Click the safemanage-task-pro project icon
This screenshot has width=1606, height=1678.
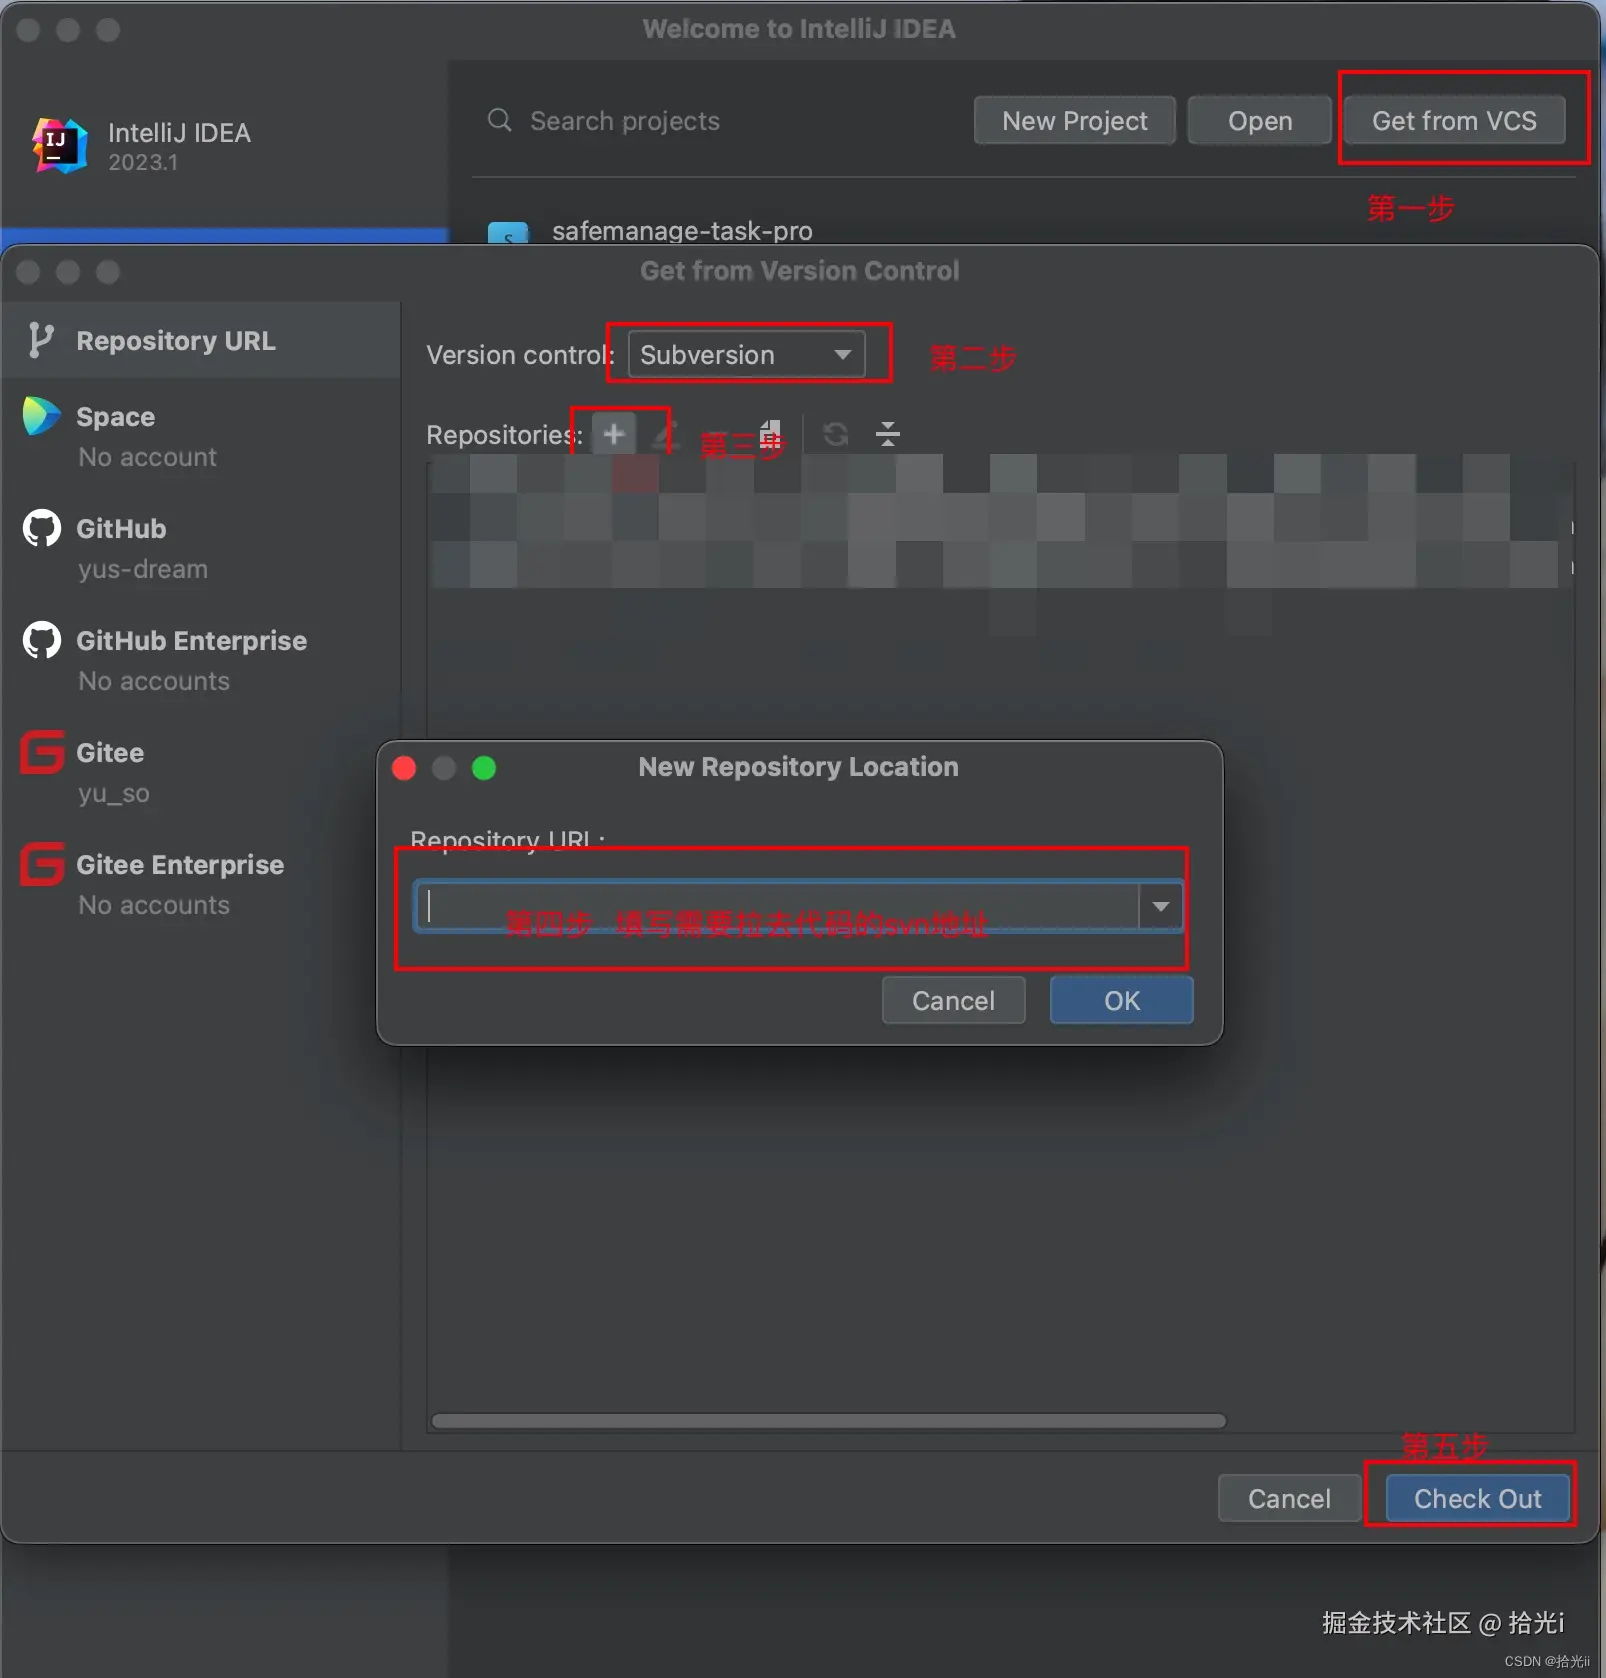tap(508, 233)
